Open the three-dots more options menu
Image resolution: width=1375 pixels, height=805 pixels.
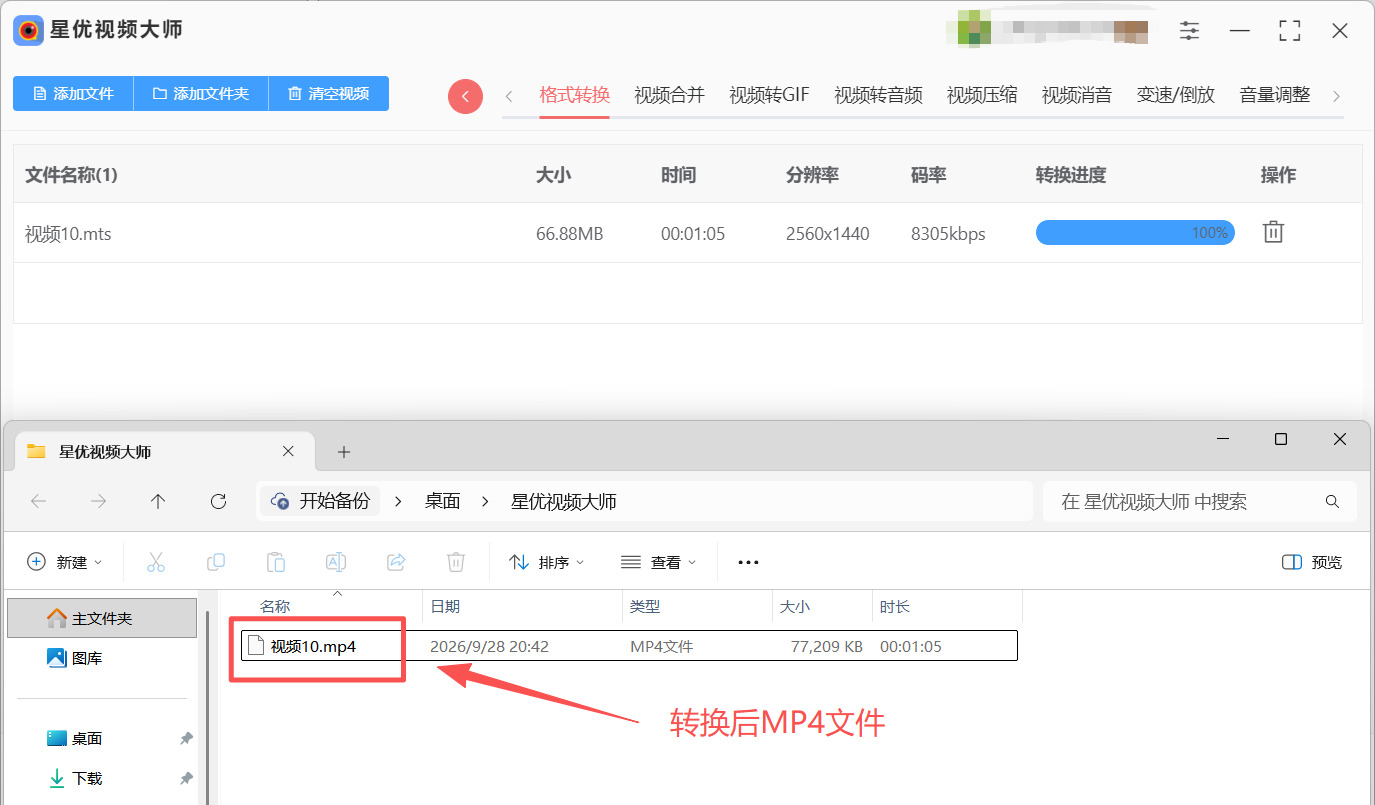coord(748,563)
